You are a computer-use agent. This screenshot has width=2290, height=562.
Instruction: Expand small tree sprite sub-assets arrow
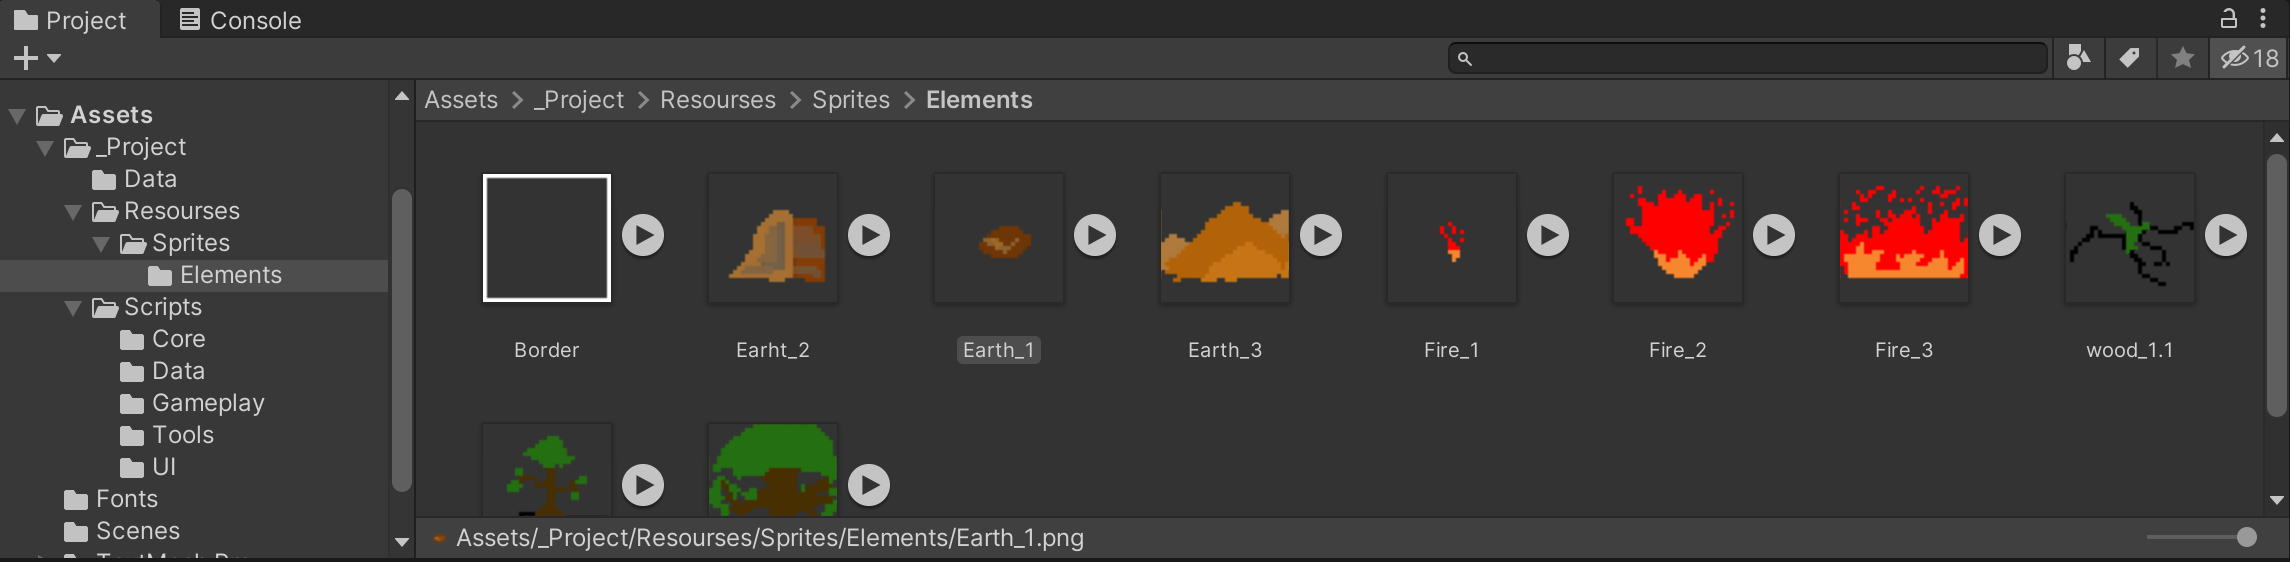643,485
